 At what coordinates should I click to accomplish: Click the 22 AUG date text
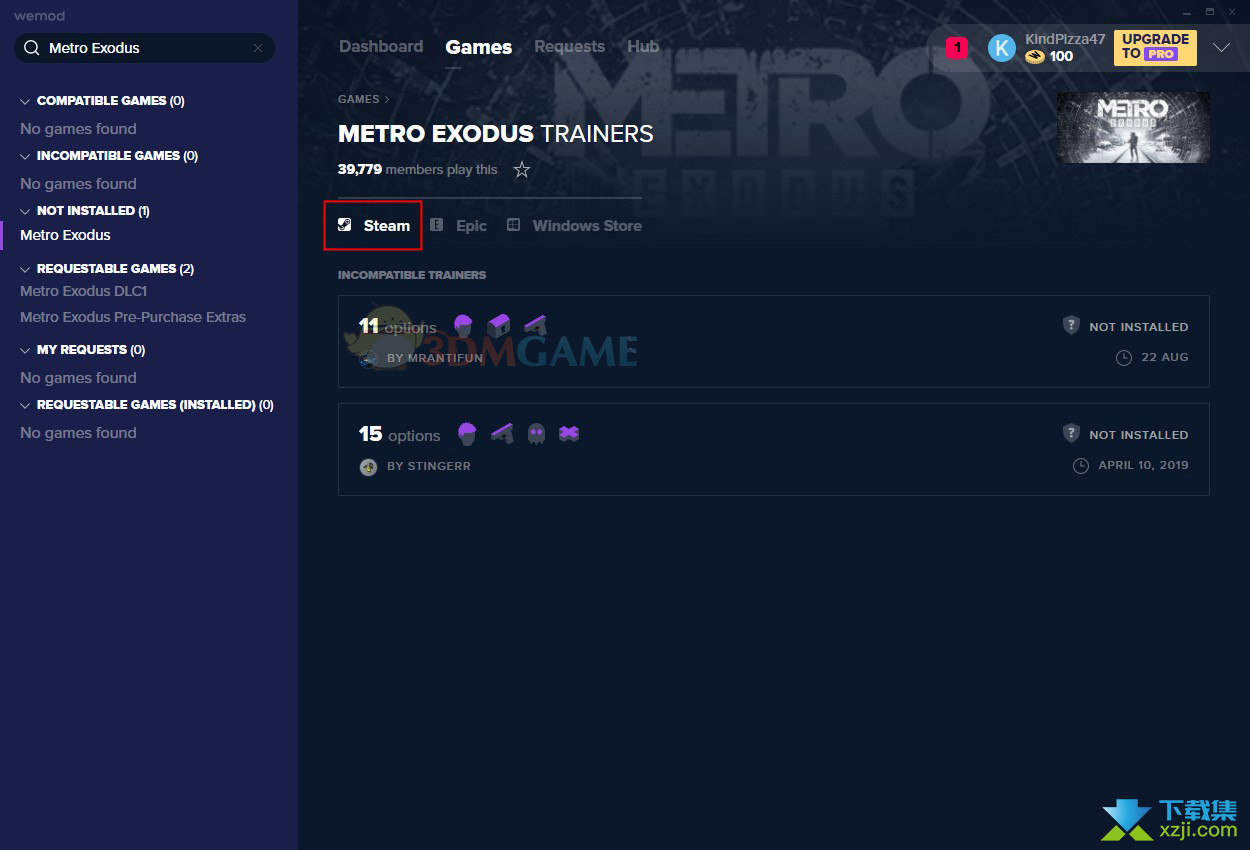coord(1165,357)
